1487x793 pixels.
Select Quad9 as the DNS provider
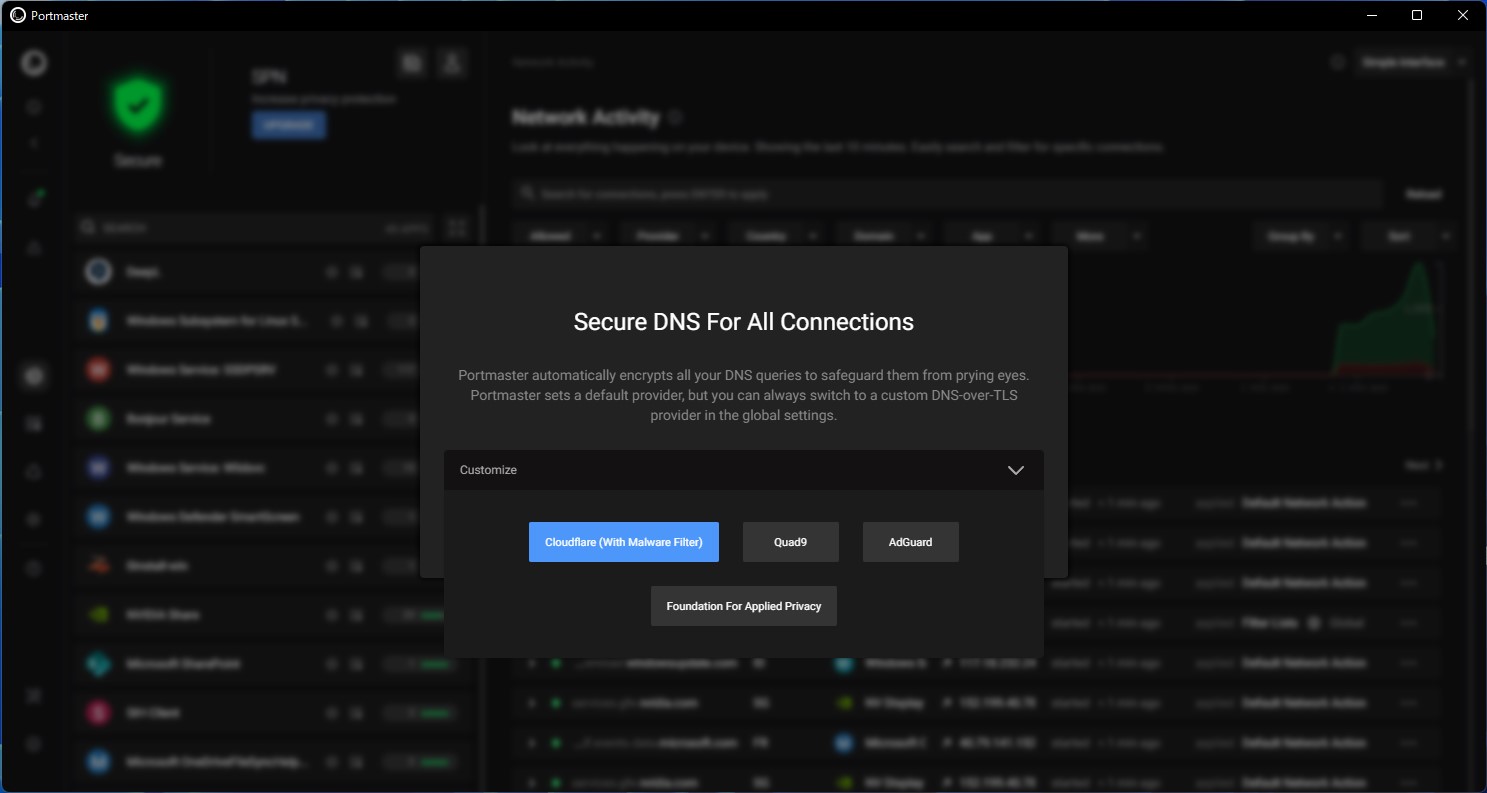tap(790, 541)
